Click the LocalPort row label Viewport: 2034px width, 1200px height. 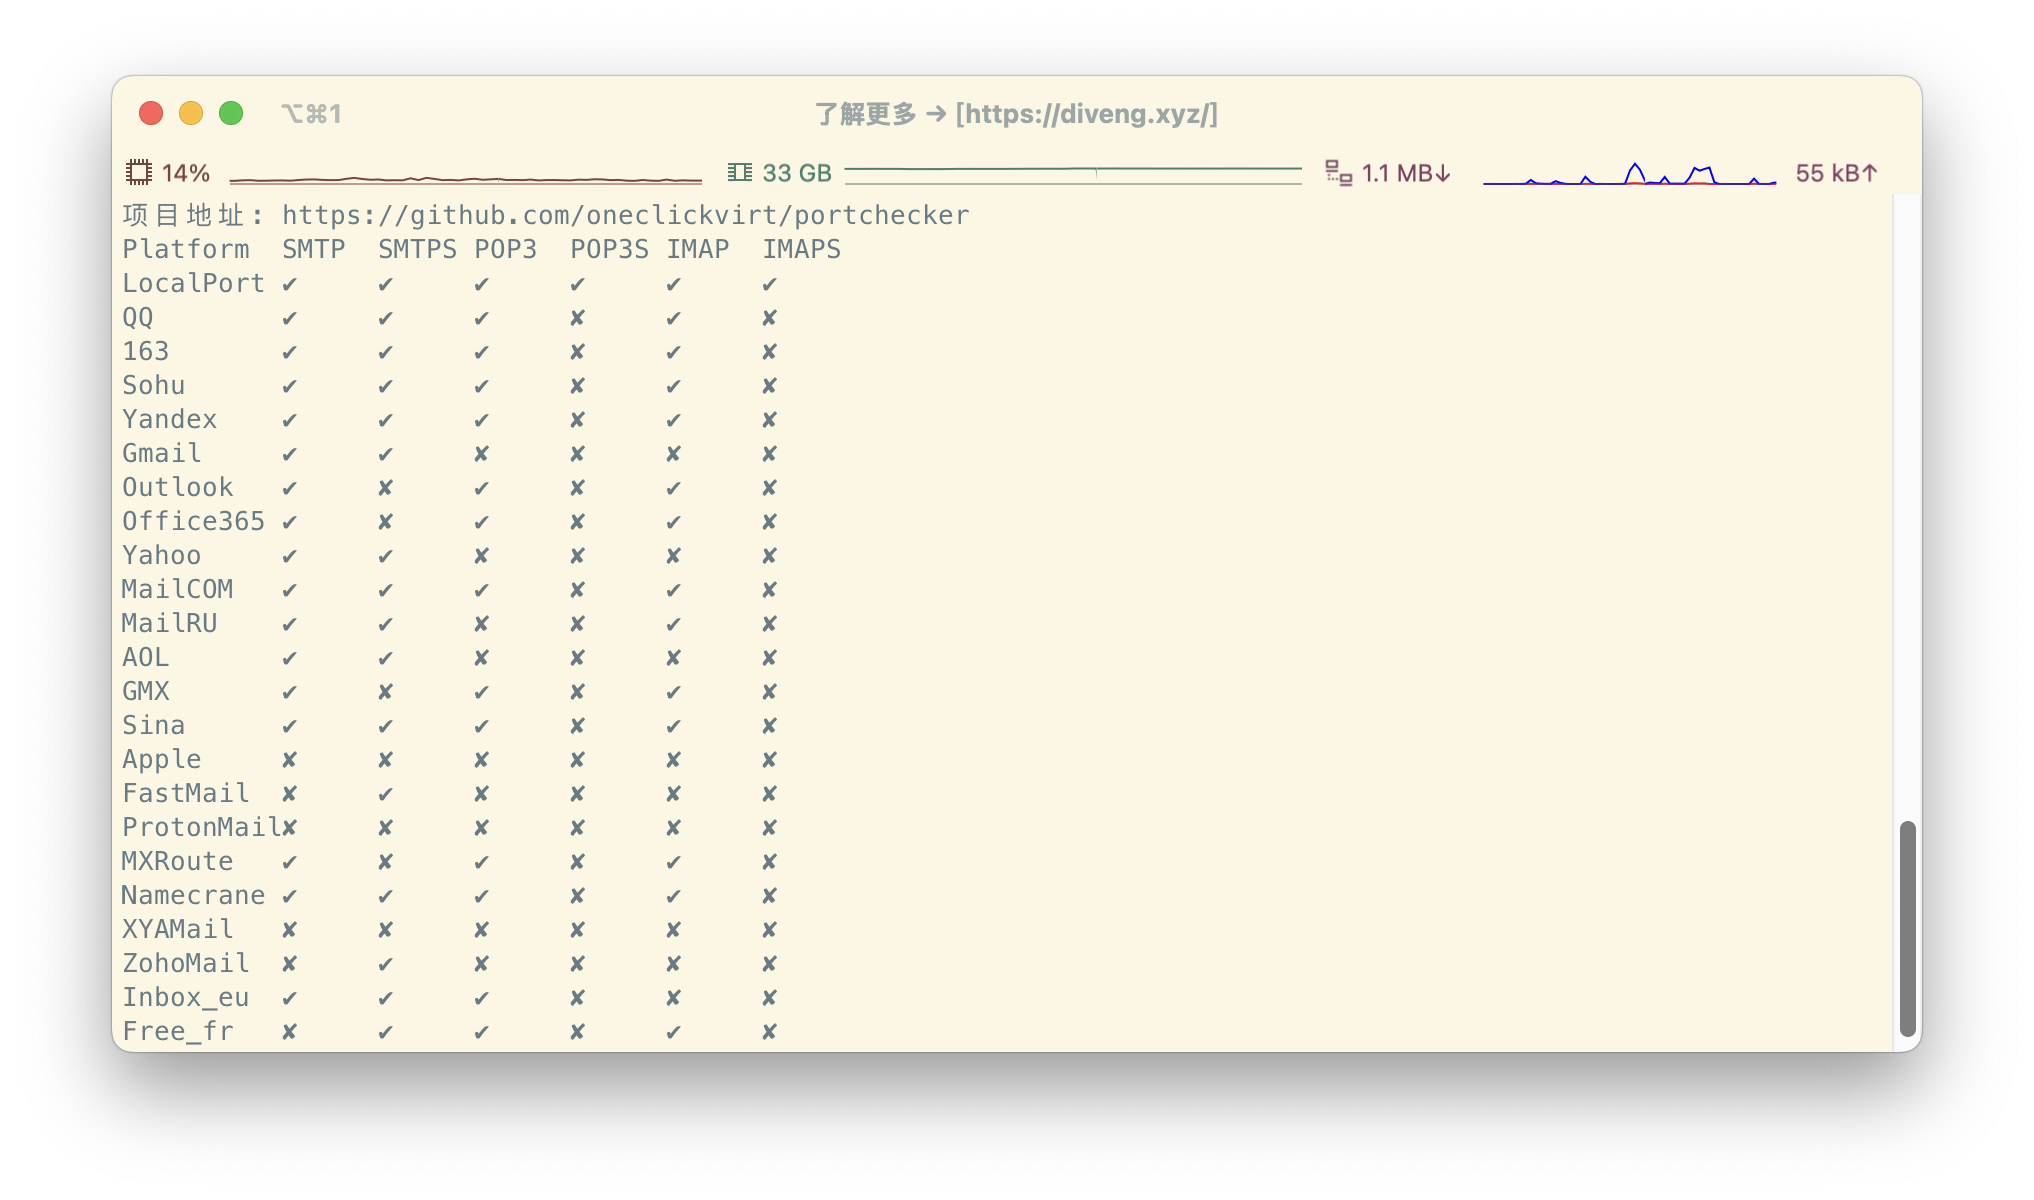click(x=194, y=283)
